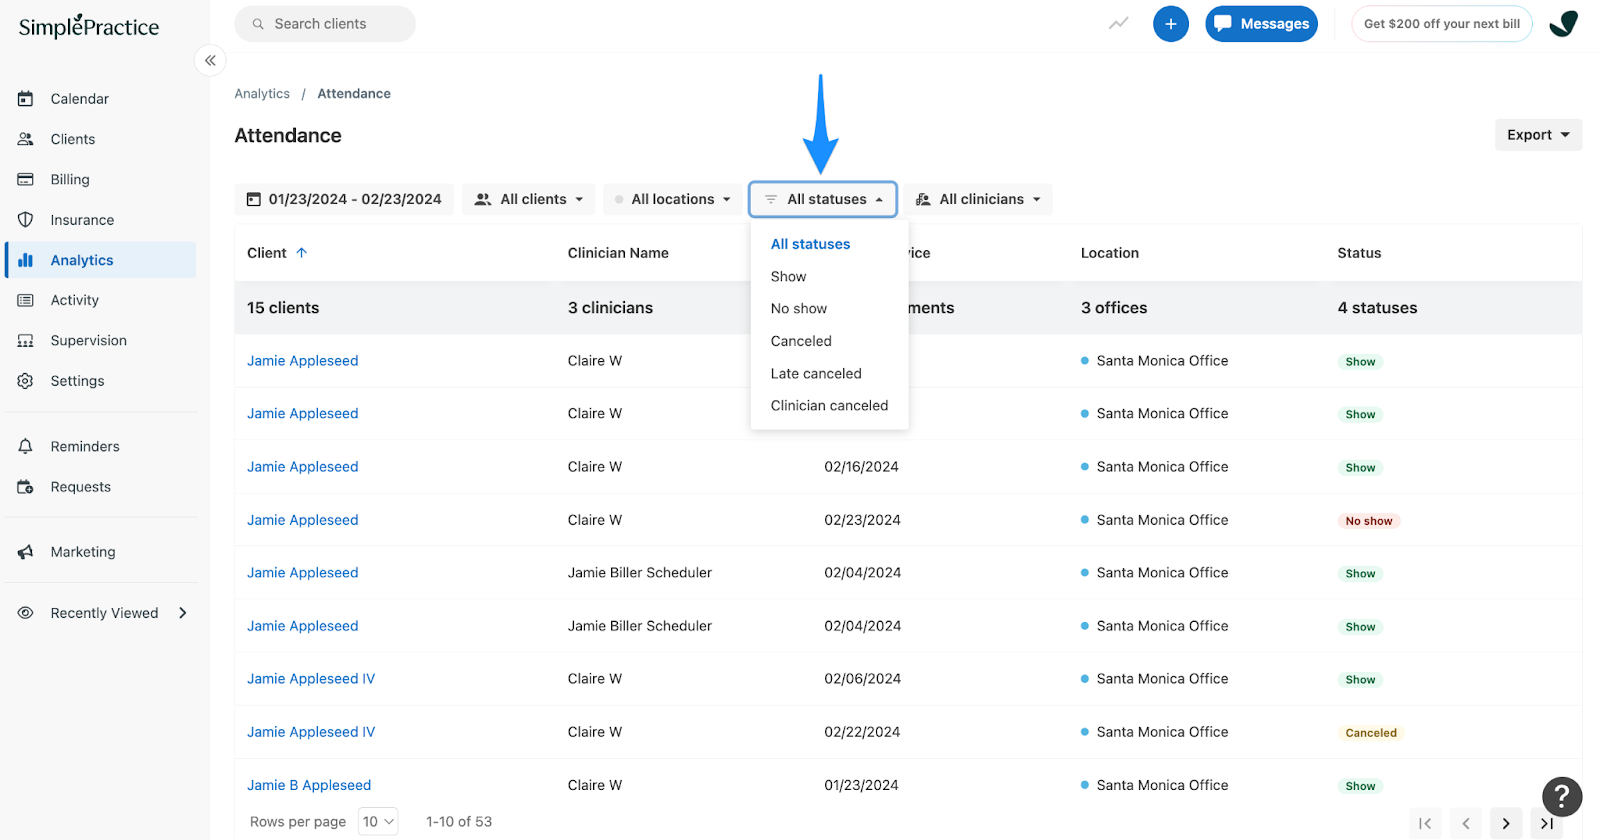The width and height of the screenshot is (1600, 840).
Task: Open Jamie Appleseed row dated 02/16/2024
Action: [x=302, y=467]
